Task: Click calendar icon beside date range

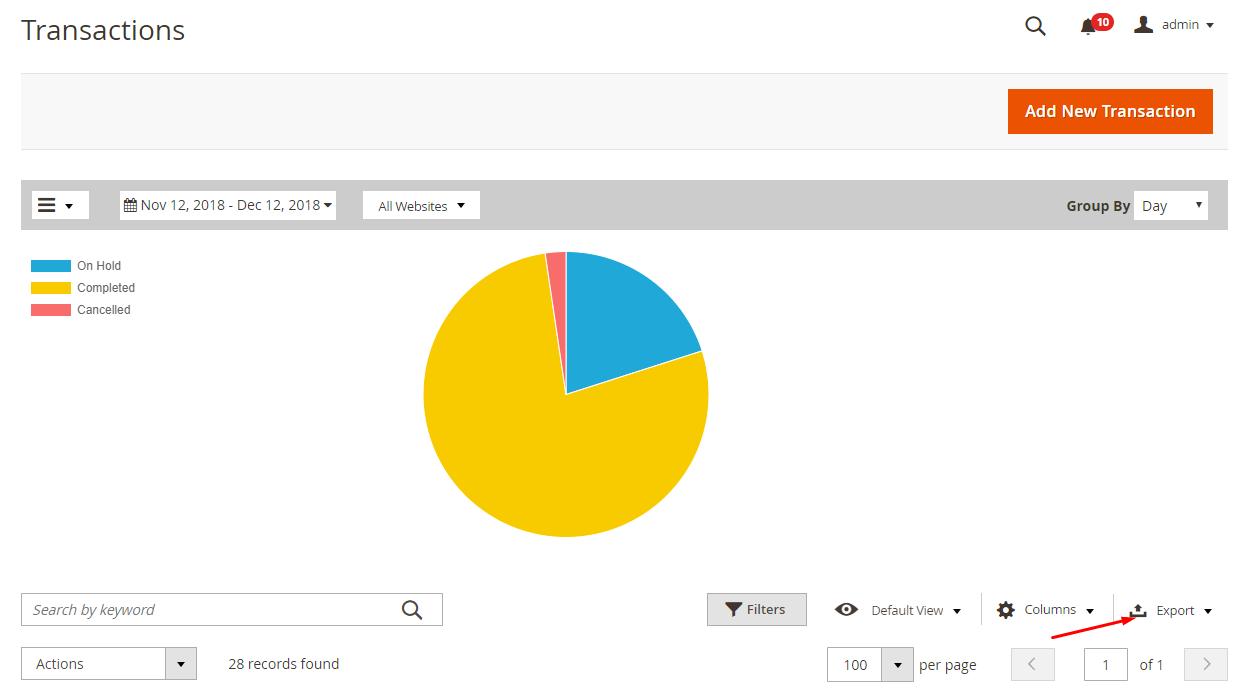Action: tap(130, 205)
